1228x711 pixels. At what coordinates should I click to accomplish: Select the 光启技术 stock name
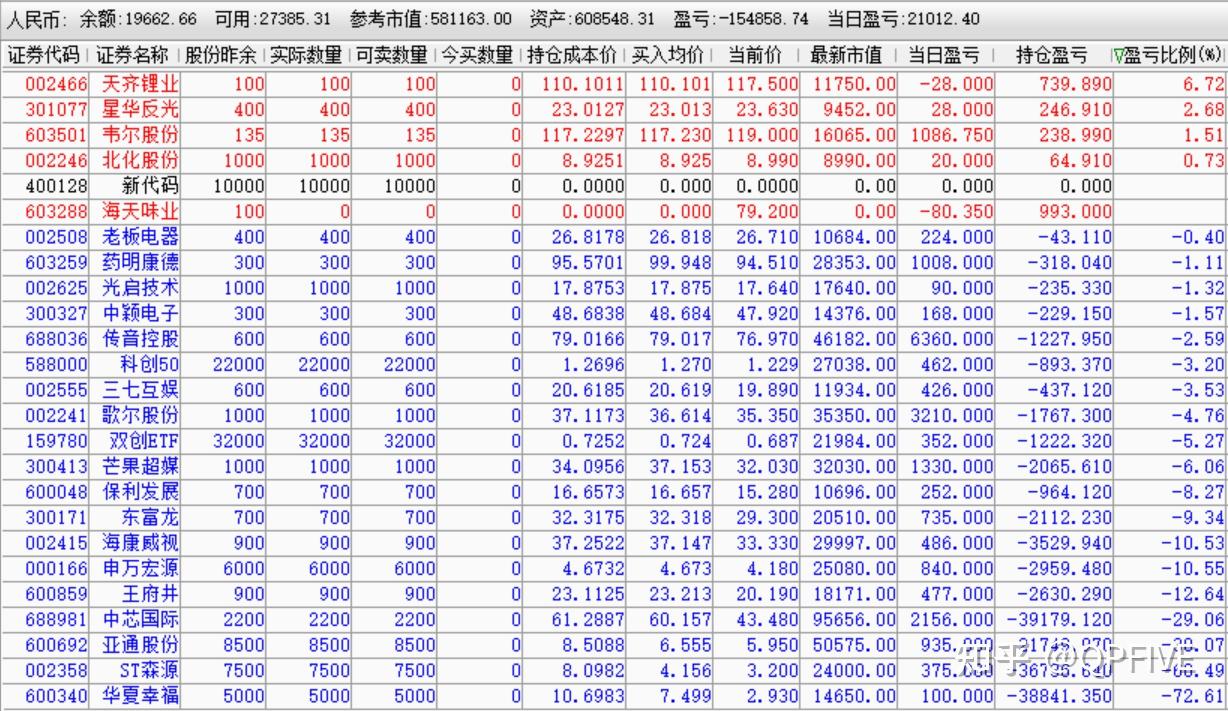[x=140, y=287]
